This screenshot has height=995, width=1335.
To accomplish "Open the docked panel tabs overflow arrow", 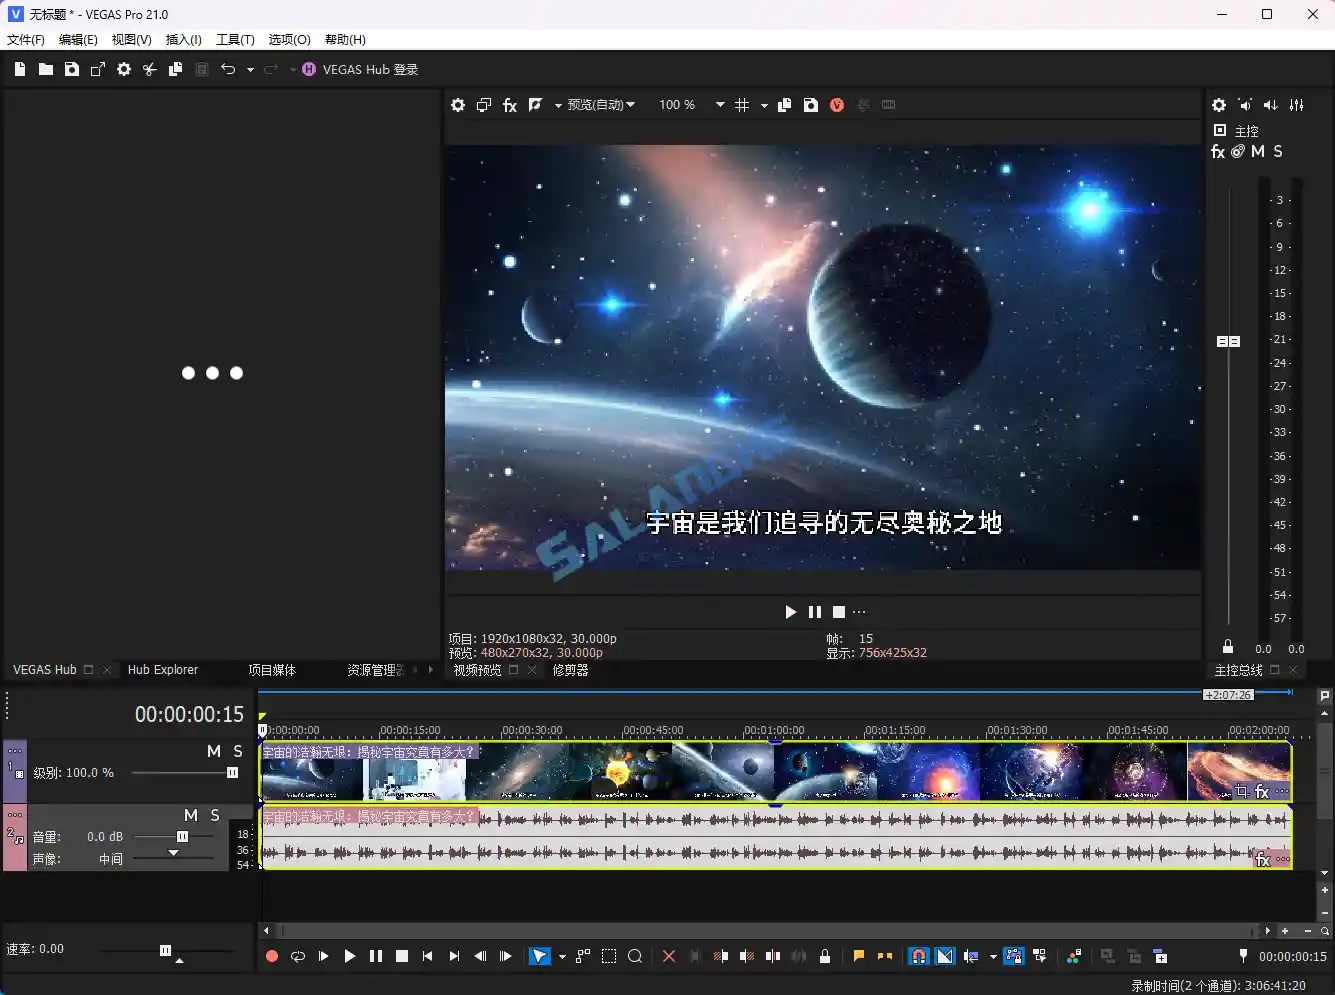I will [x=431, y=670].
